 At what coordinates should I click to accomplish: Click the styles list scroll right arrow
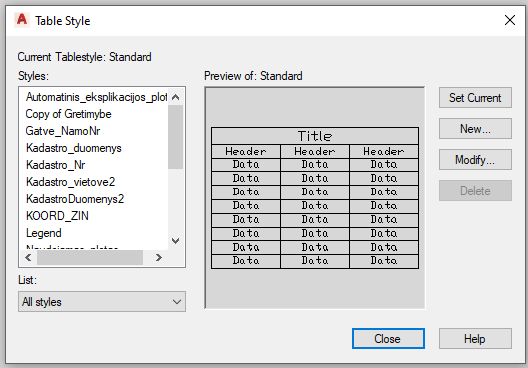coord(159,258)
